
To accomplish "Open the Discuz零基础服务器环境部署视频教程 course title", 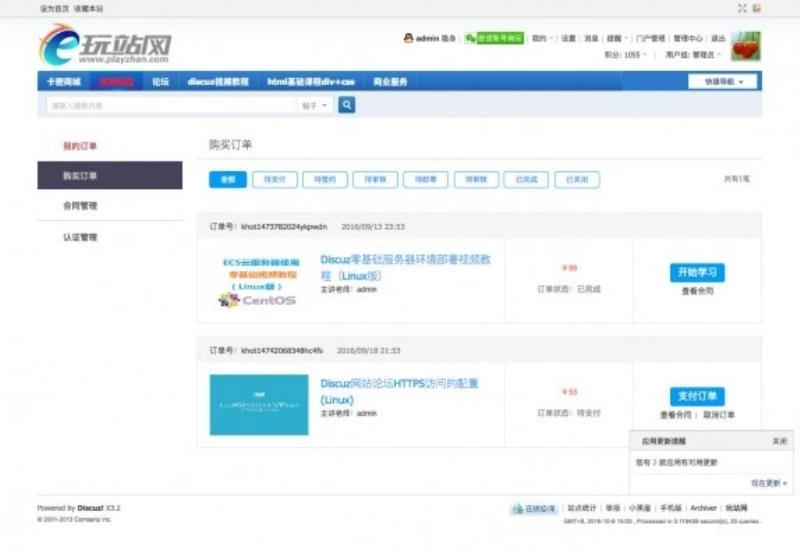I will 406,268.
